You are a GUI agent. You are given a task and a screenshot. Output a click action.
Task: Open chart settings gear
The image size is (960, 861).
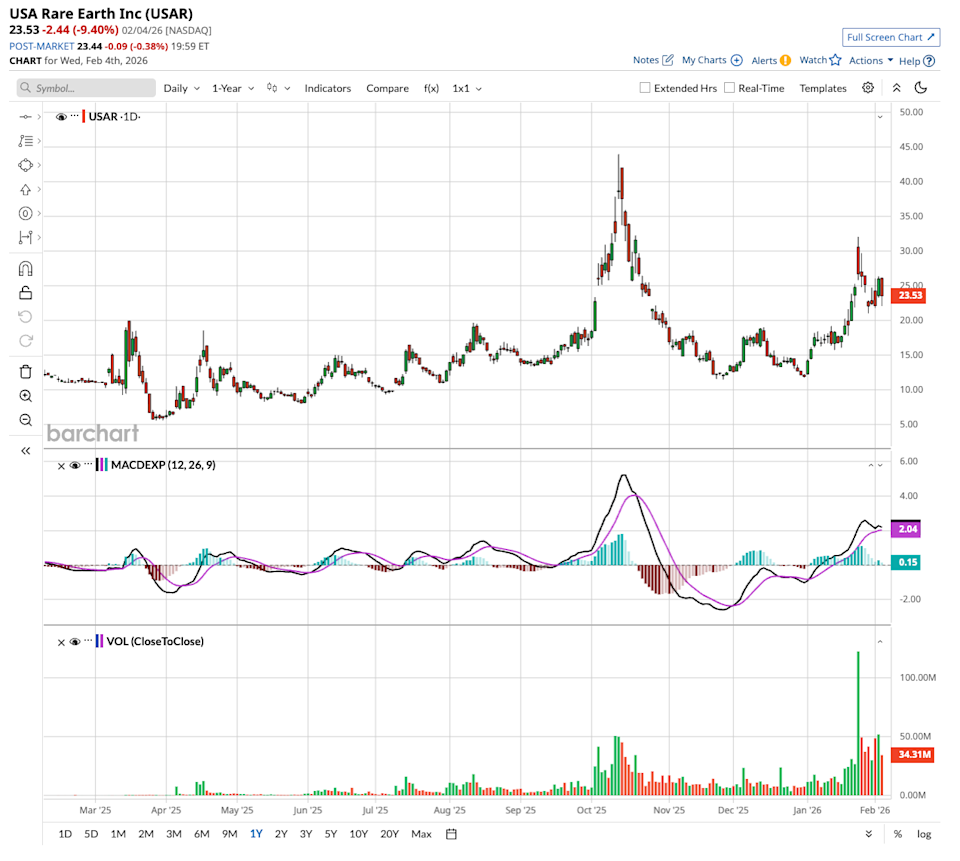[x=868, y=88]
